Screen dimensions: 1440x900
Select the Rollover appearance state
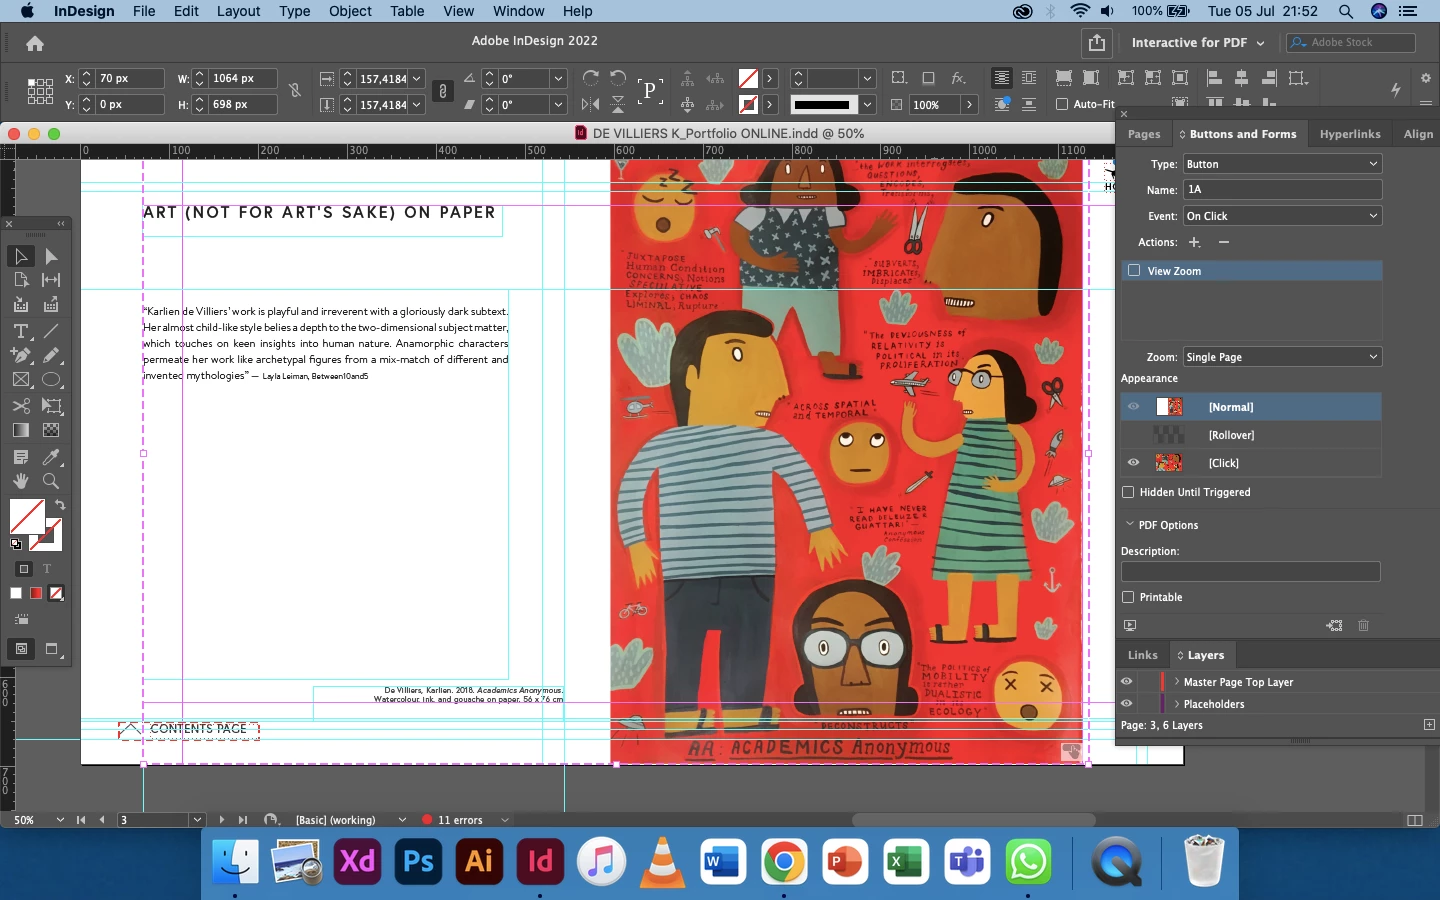click(1251, 435)
